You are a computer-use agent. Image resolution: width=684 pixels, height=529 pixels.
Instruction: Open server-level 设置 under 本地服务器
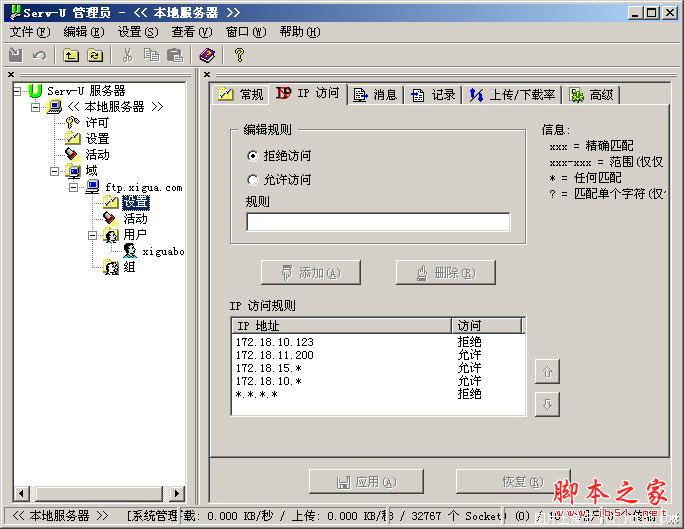click(x=97, y=139)
